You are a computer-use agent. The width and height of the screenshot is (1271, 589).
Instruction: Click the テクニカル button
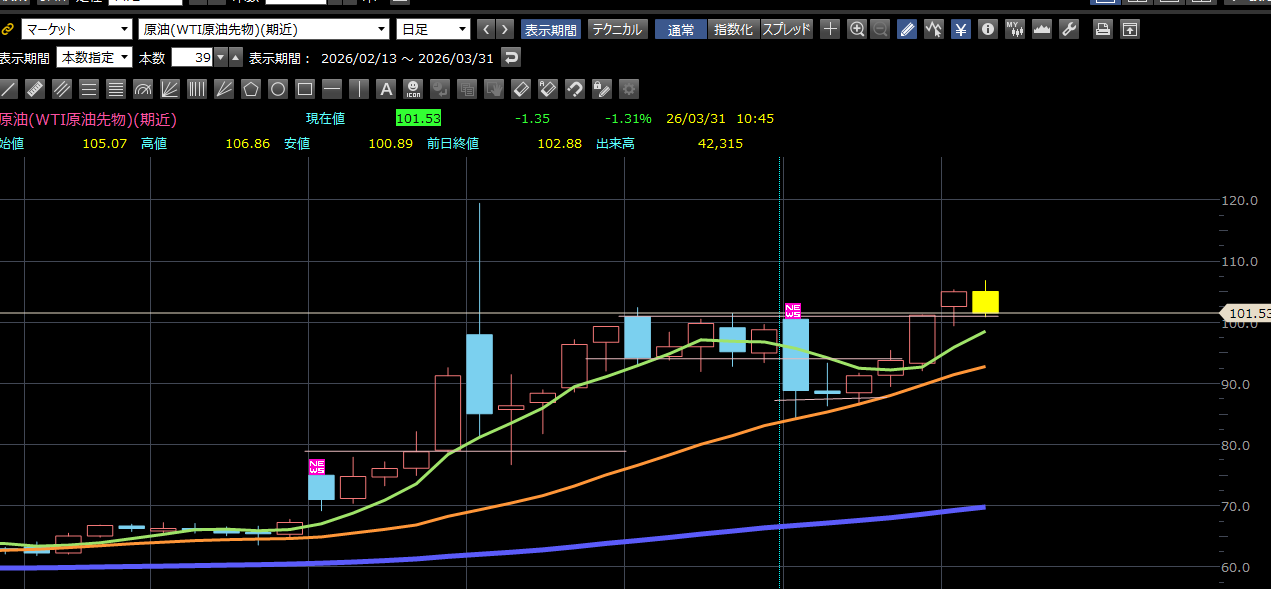pos(617,29)
